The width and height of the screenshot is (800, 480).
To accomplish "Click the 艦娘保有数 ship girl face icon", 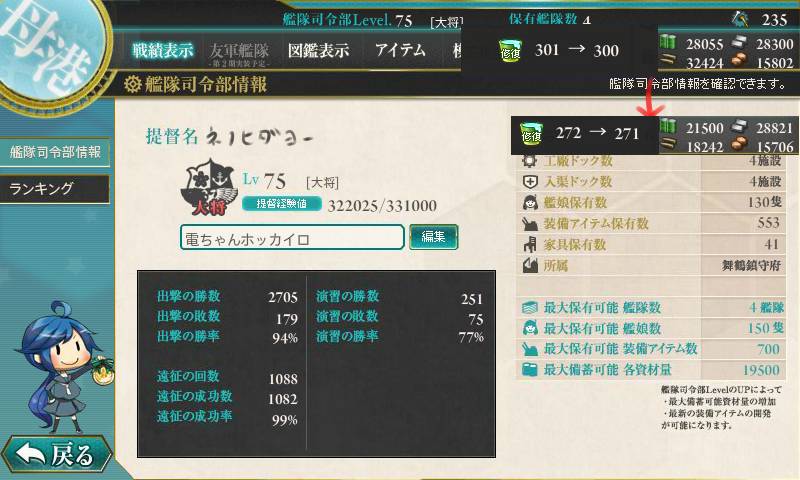I will coord(530,203).
